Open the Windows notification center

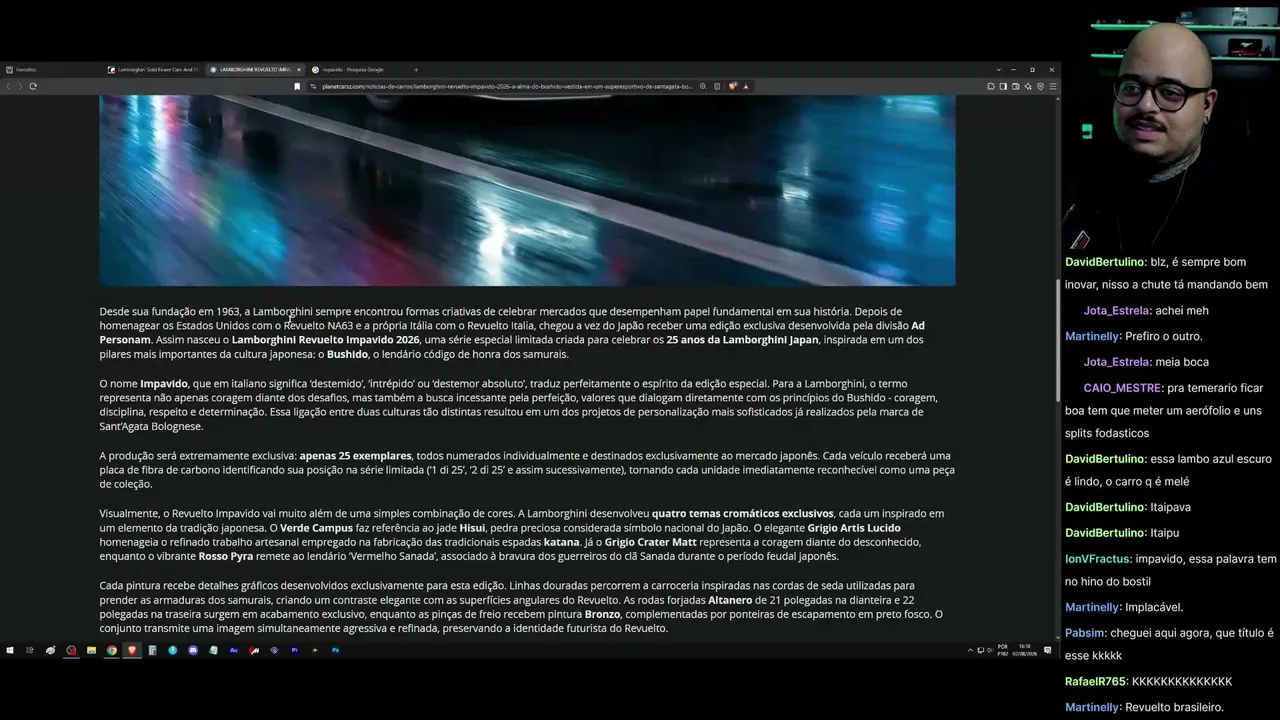pyautogui.click(x=1048, y=650)
